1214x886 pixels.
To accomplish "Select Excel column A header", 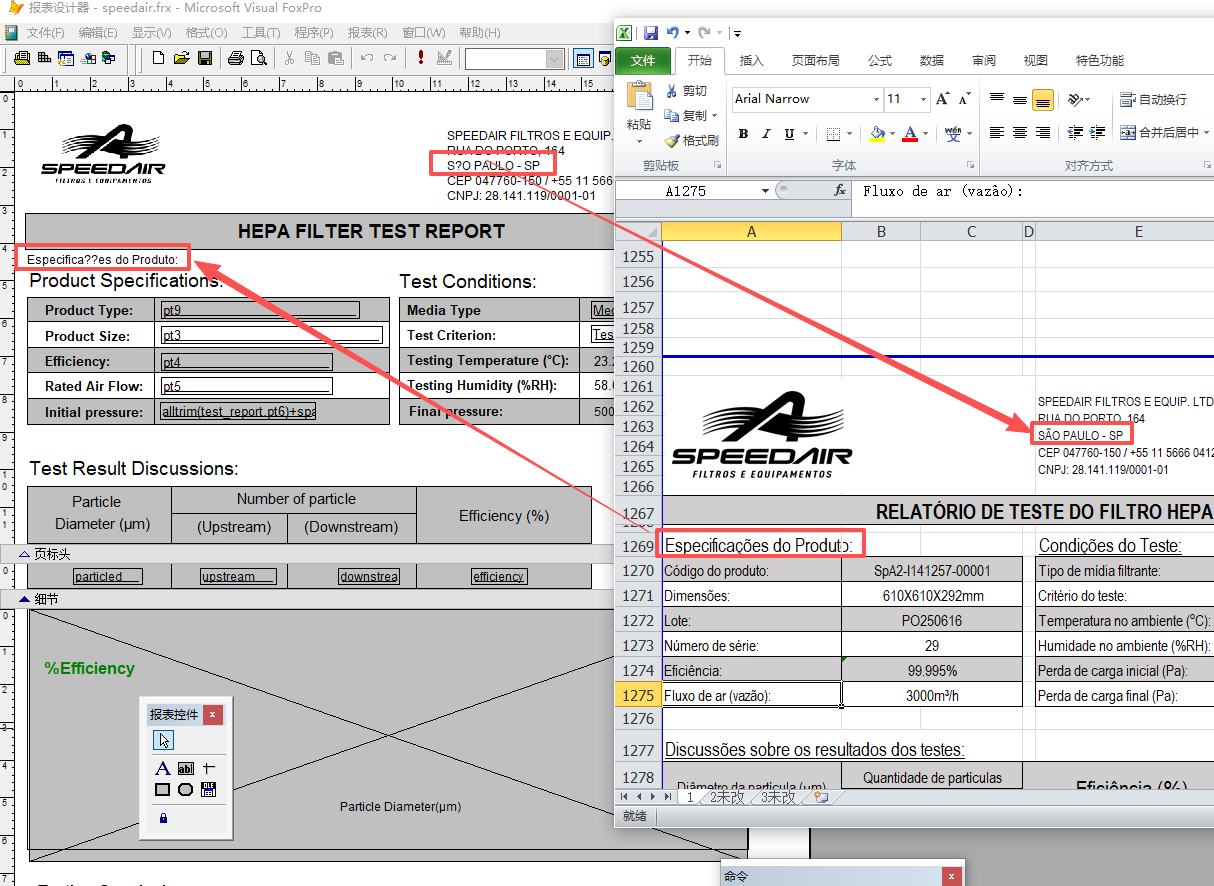I will point(751,232).
